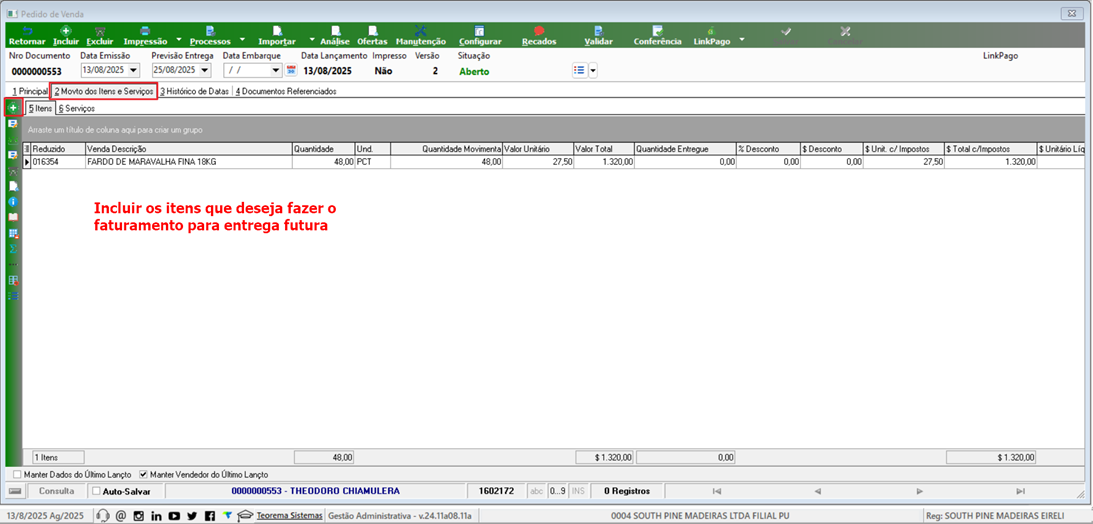Click the Validar toolbar icon

[x=598, y=36]
